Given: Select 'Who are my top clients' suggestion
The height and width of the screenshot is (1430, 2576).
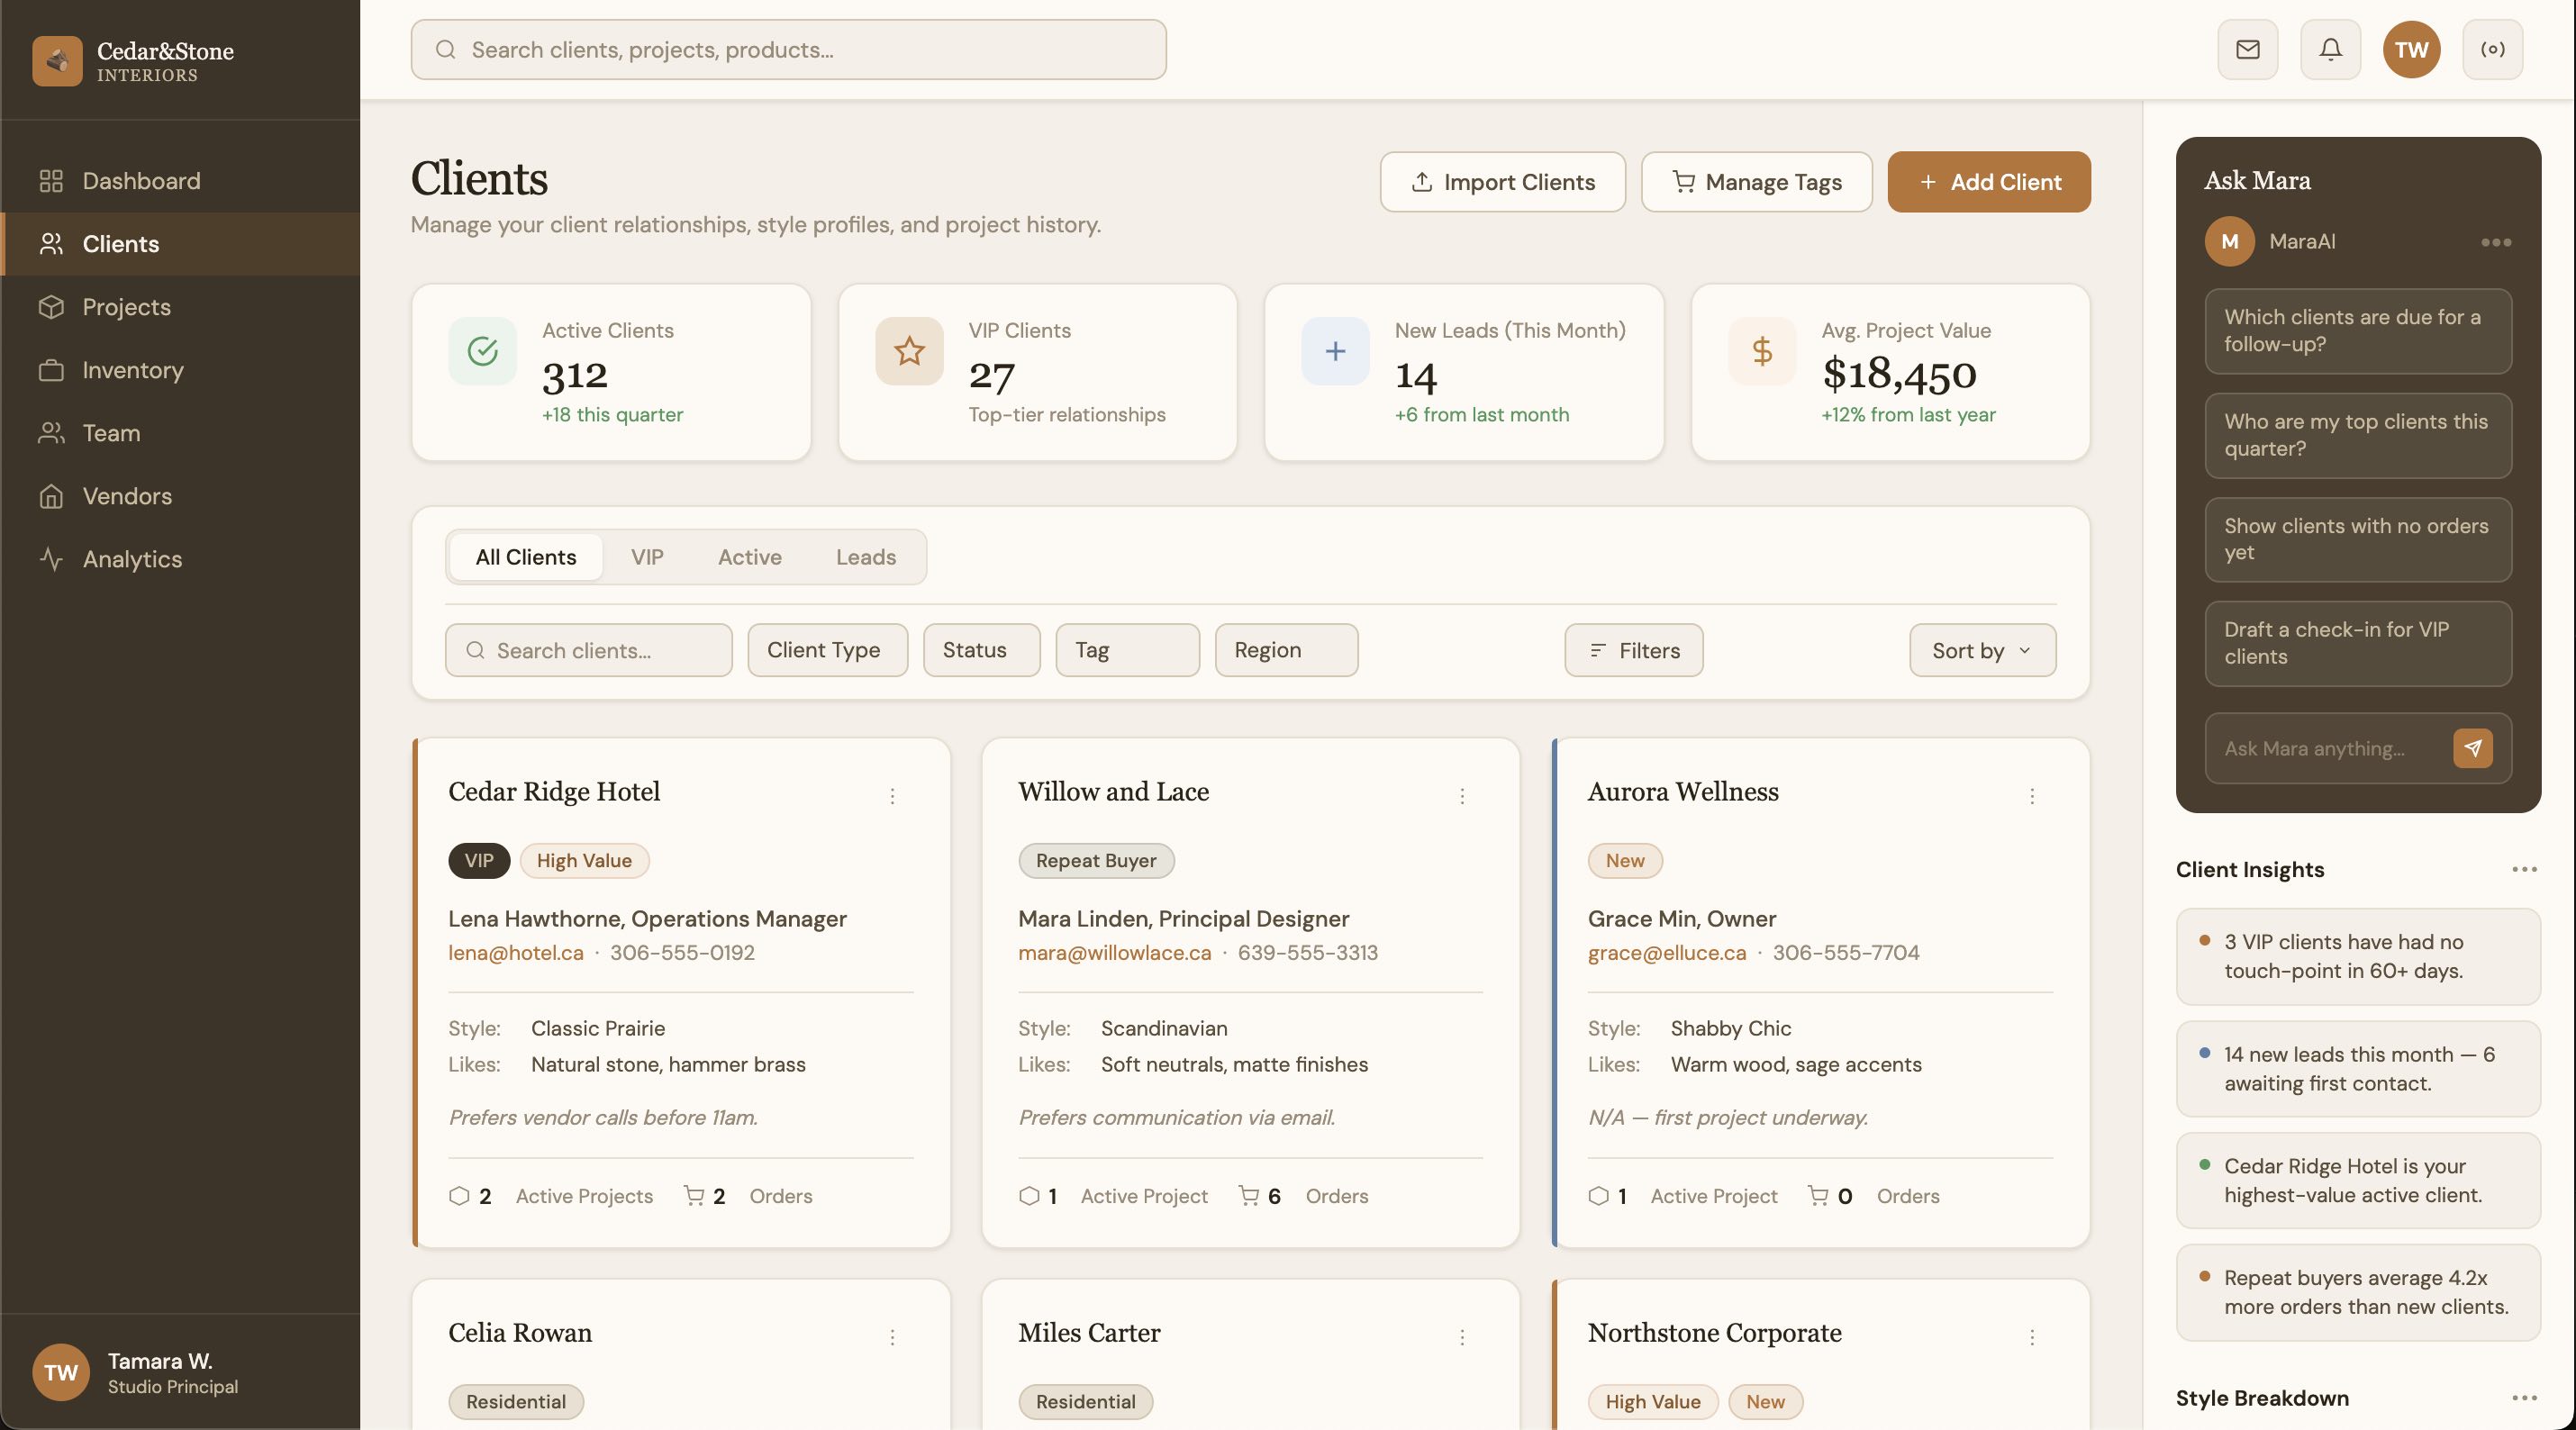Looking at the screenshot, I should click(2357, 435).
